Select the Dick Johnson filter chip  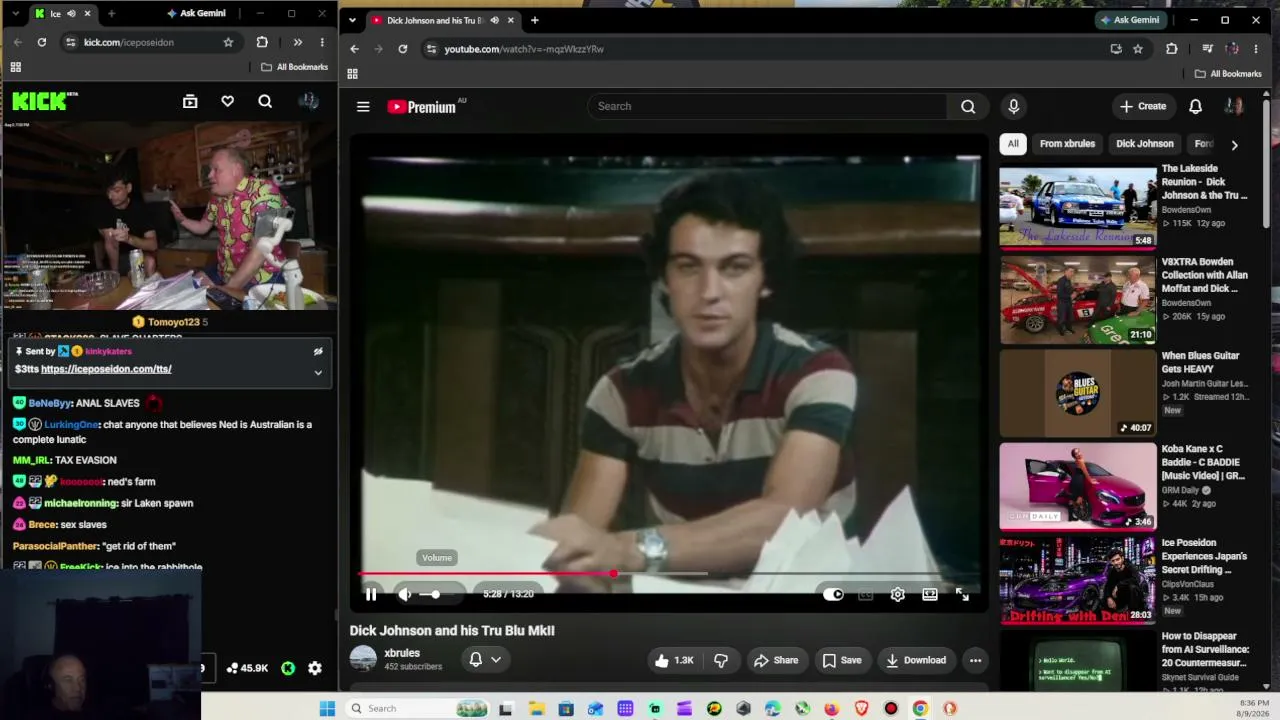pos(1145,144)
